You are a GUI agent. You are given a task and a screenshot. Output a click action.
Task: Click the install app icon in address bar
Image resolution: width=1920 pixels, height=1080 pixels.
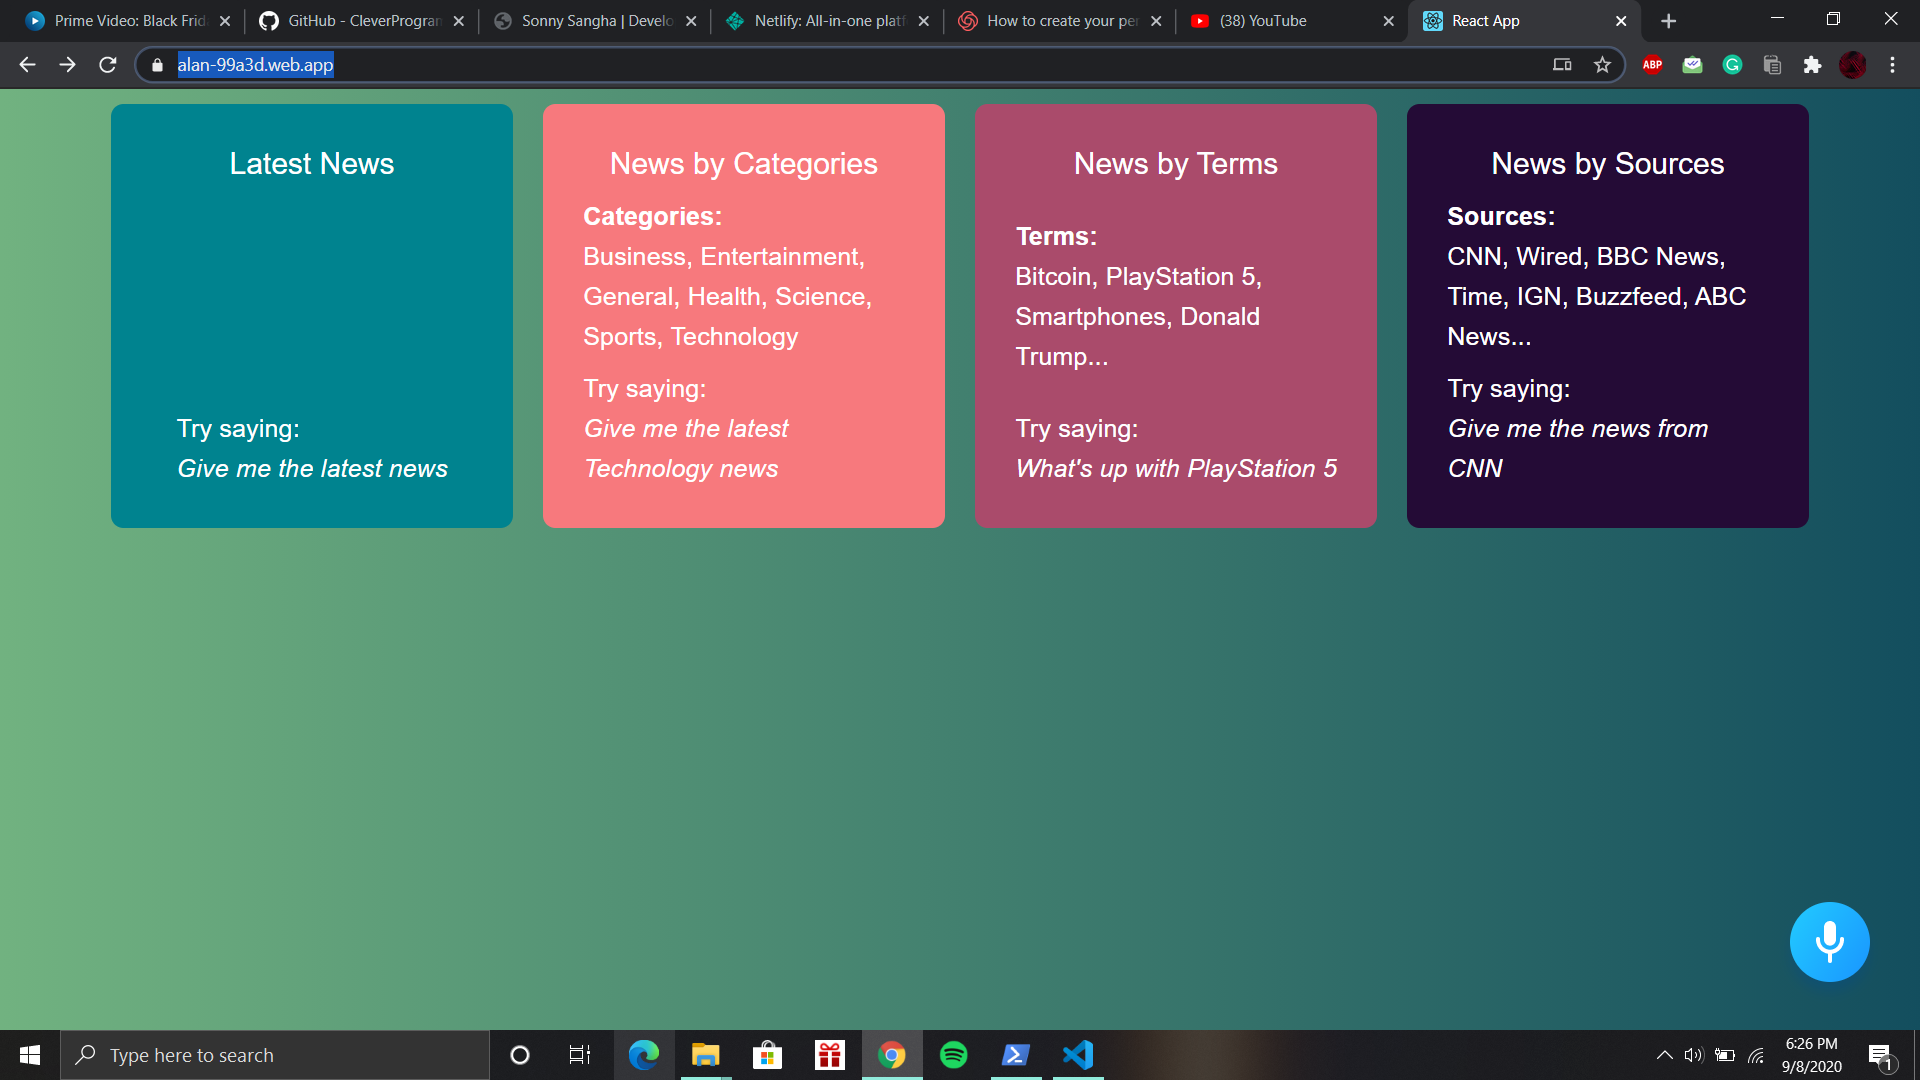tap(1562, 65)
